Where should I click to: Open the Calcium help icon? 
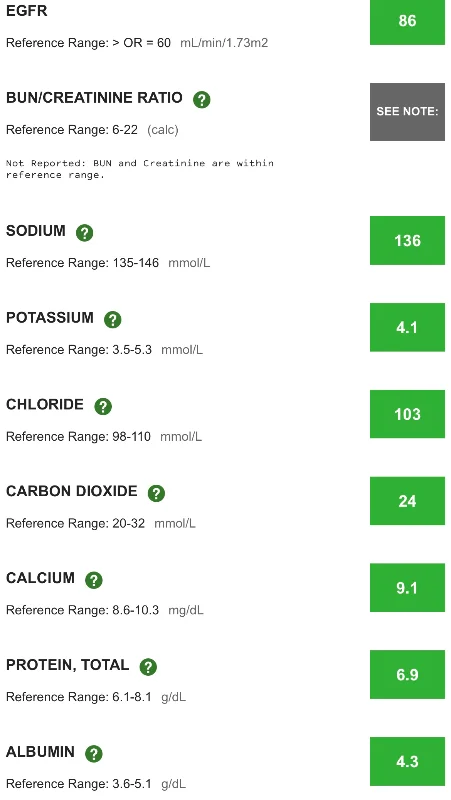94,580
